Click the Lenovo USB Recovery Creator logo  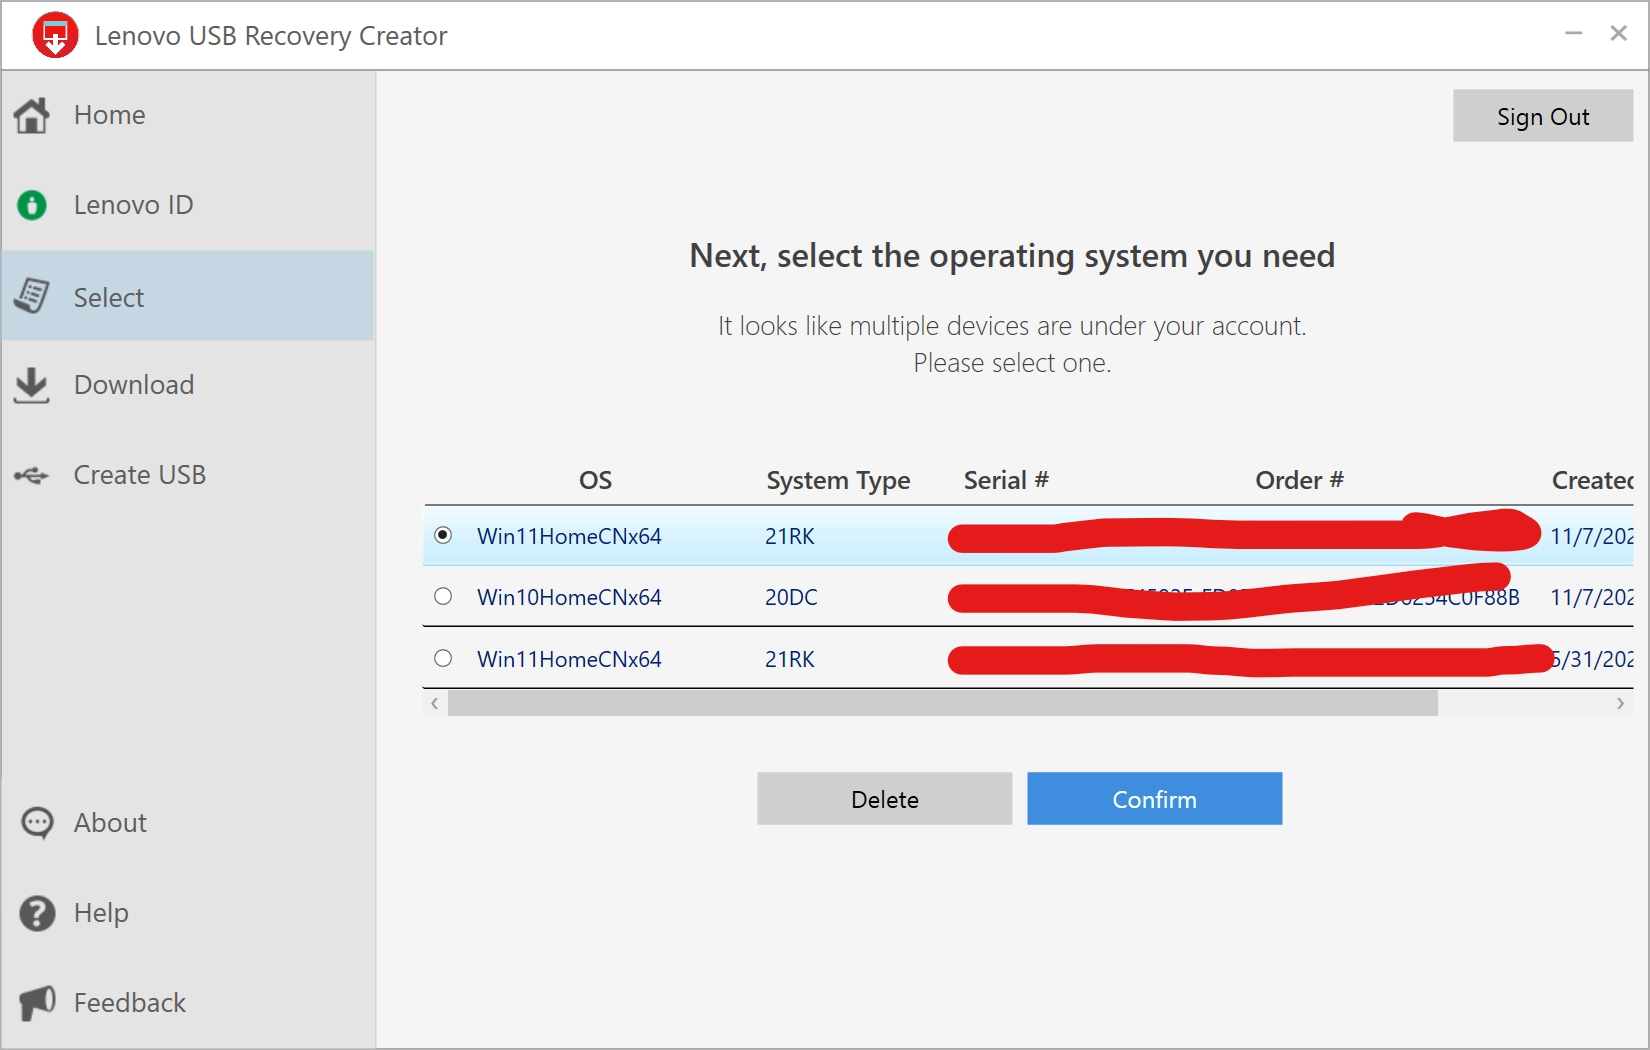point(55,35)
